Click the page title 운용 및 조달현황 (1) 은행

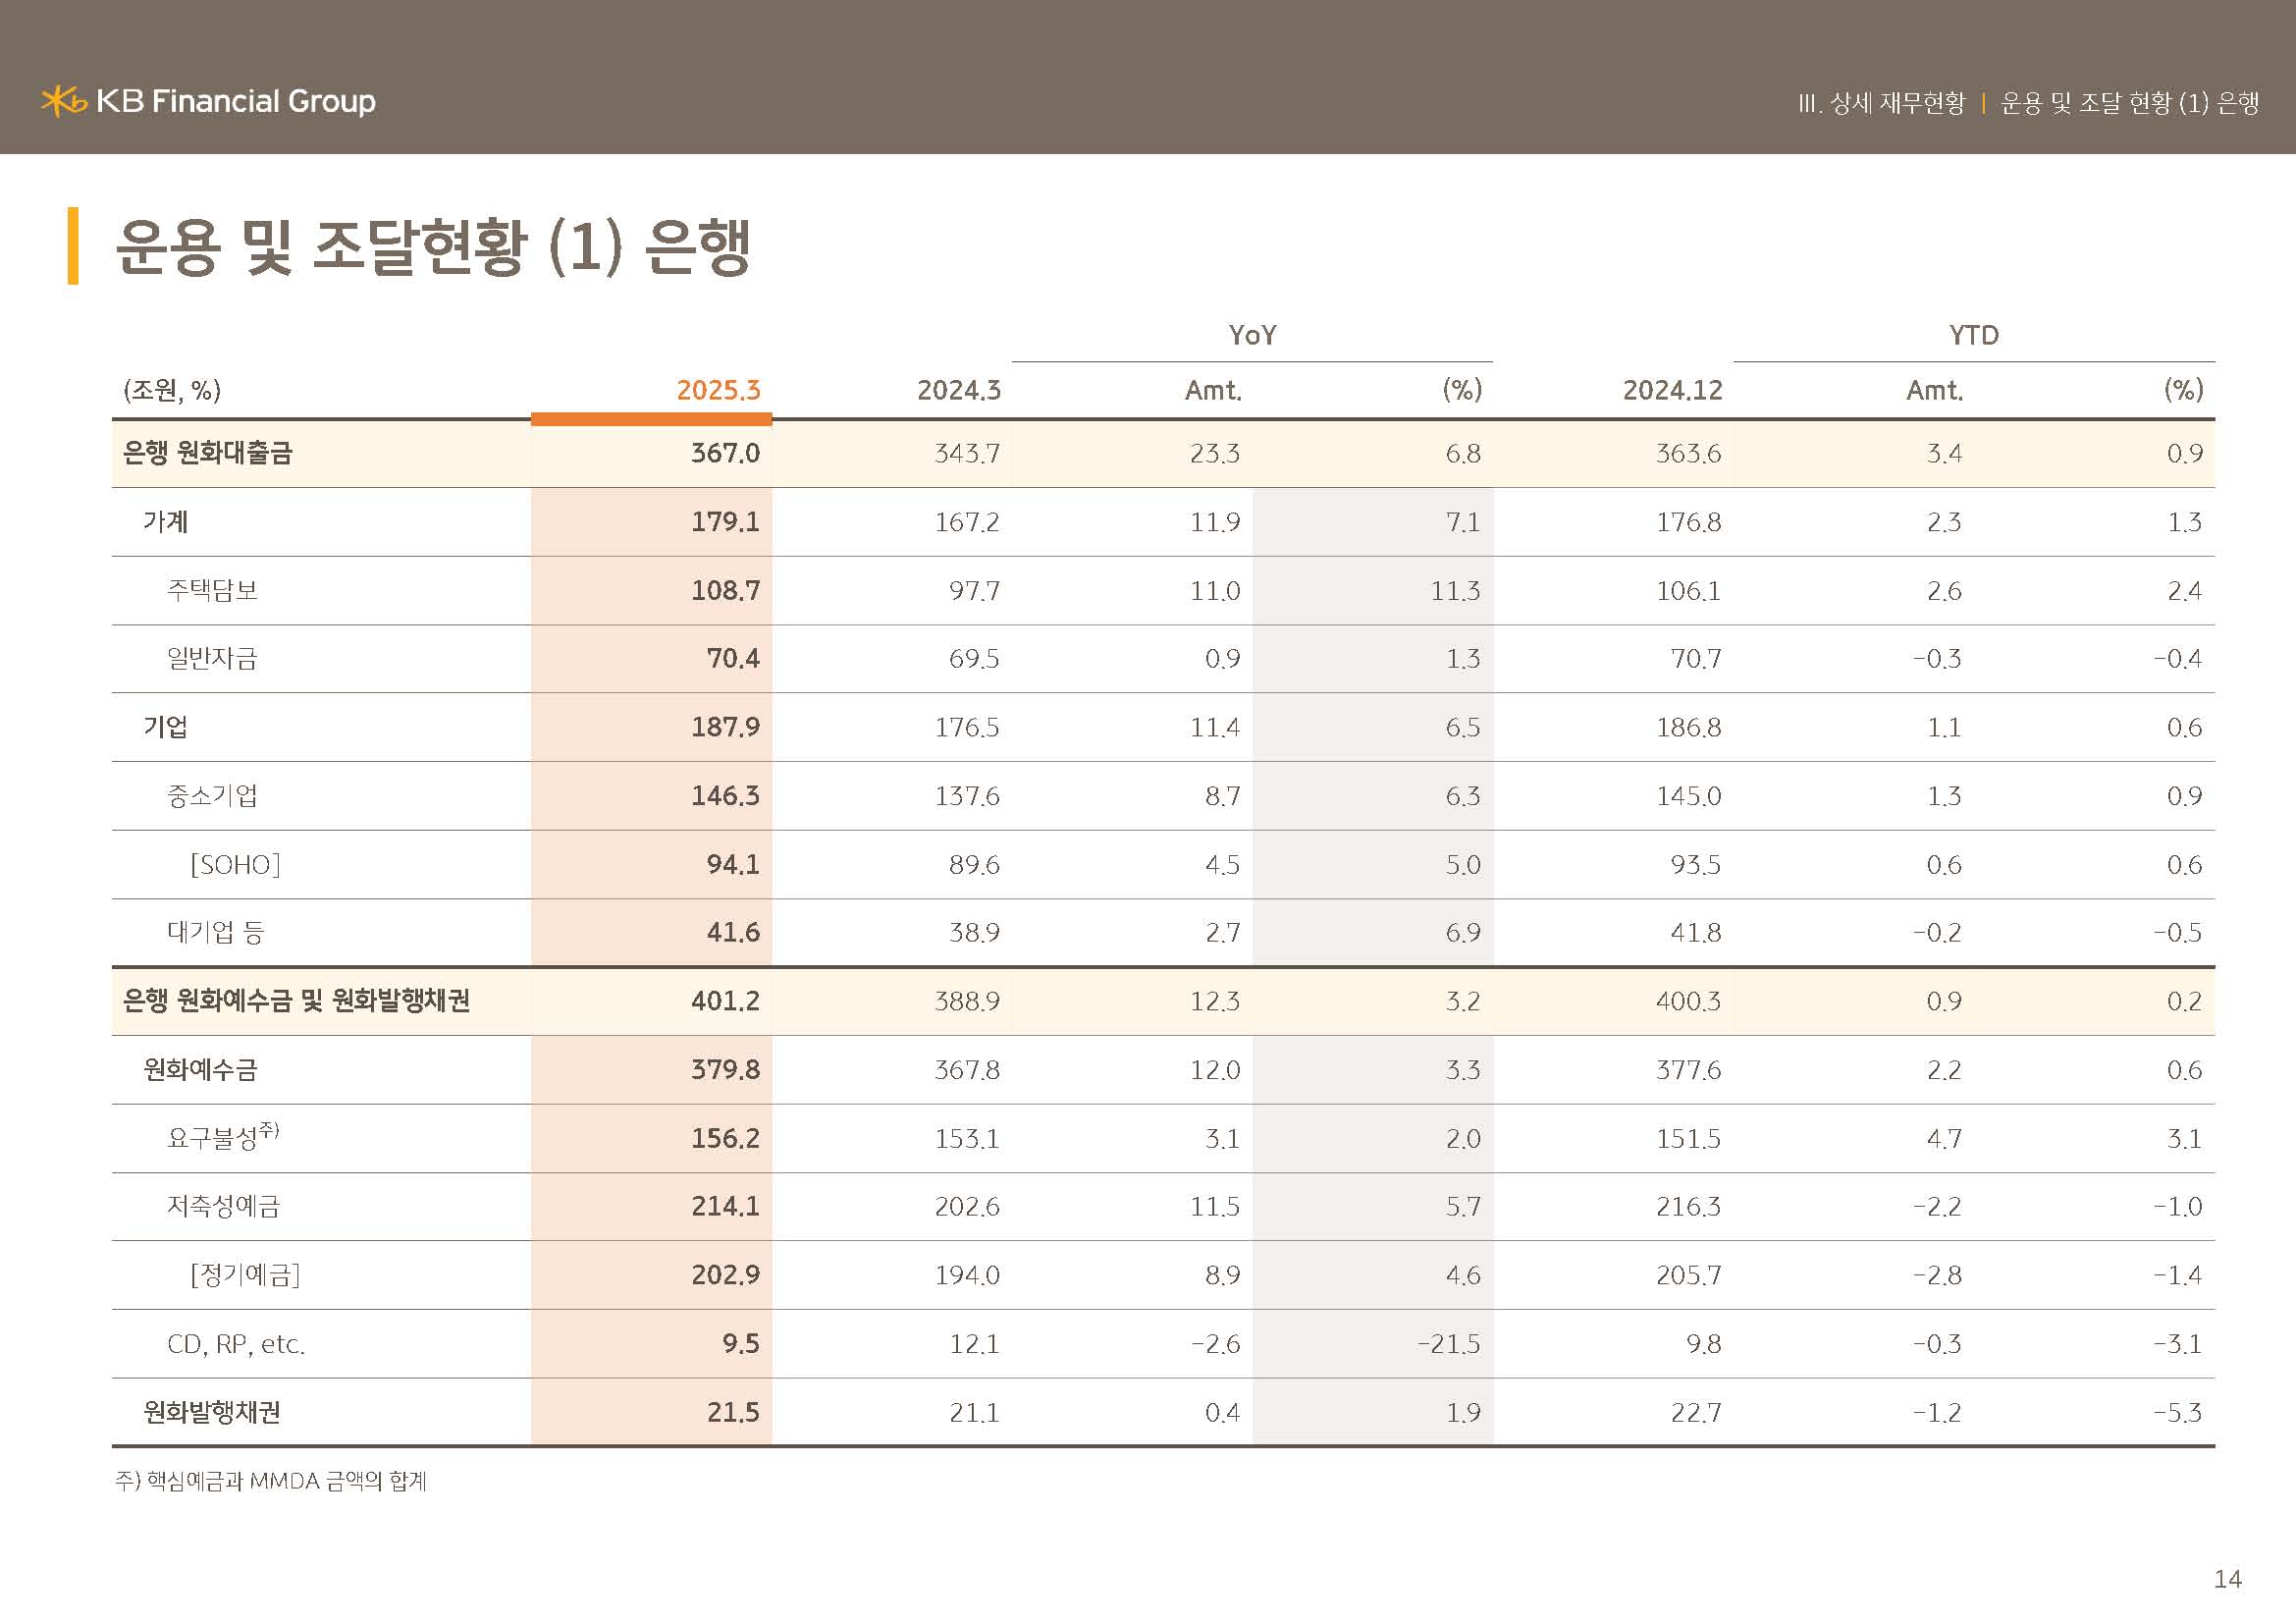[x=432, y=247]
